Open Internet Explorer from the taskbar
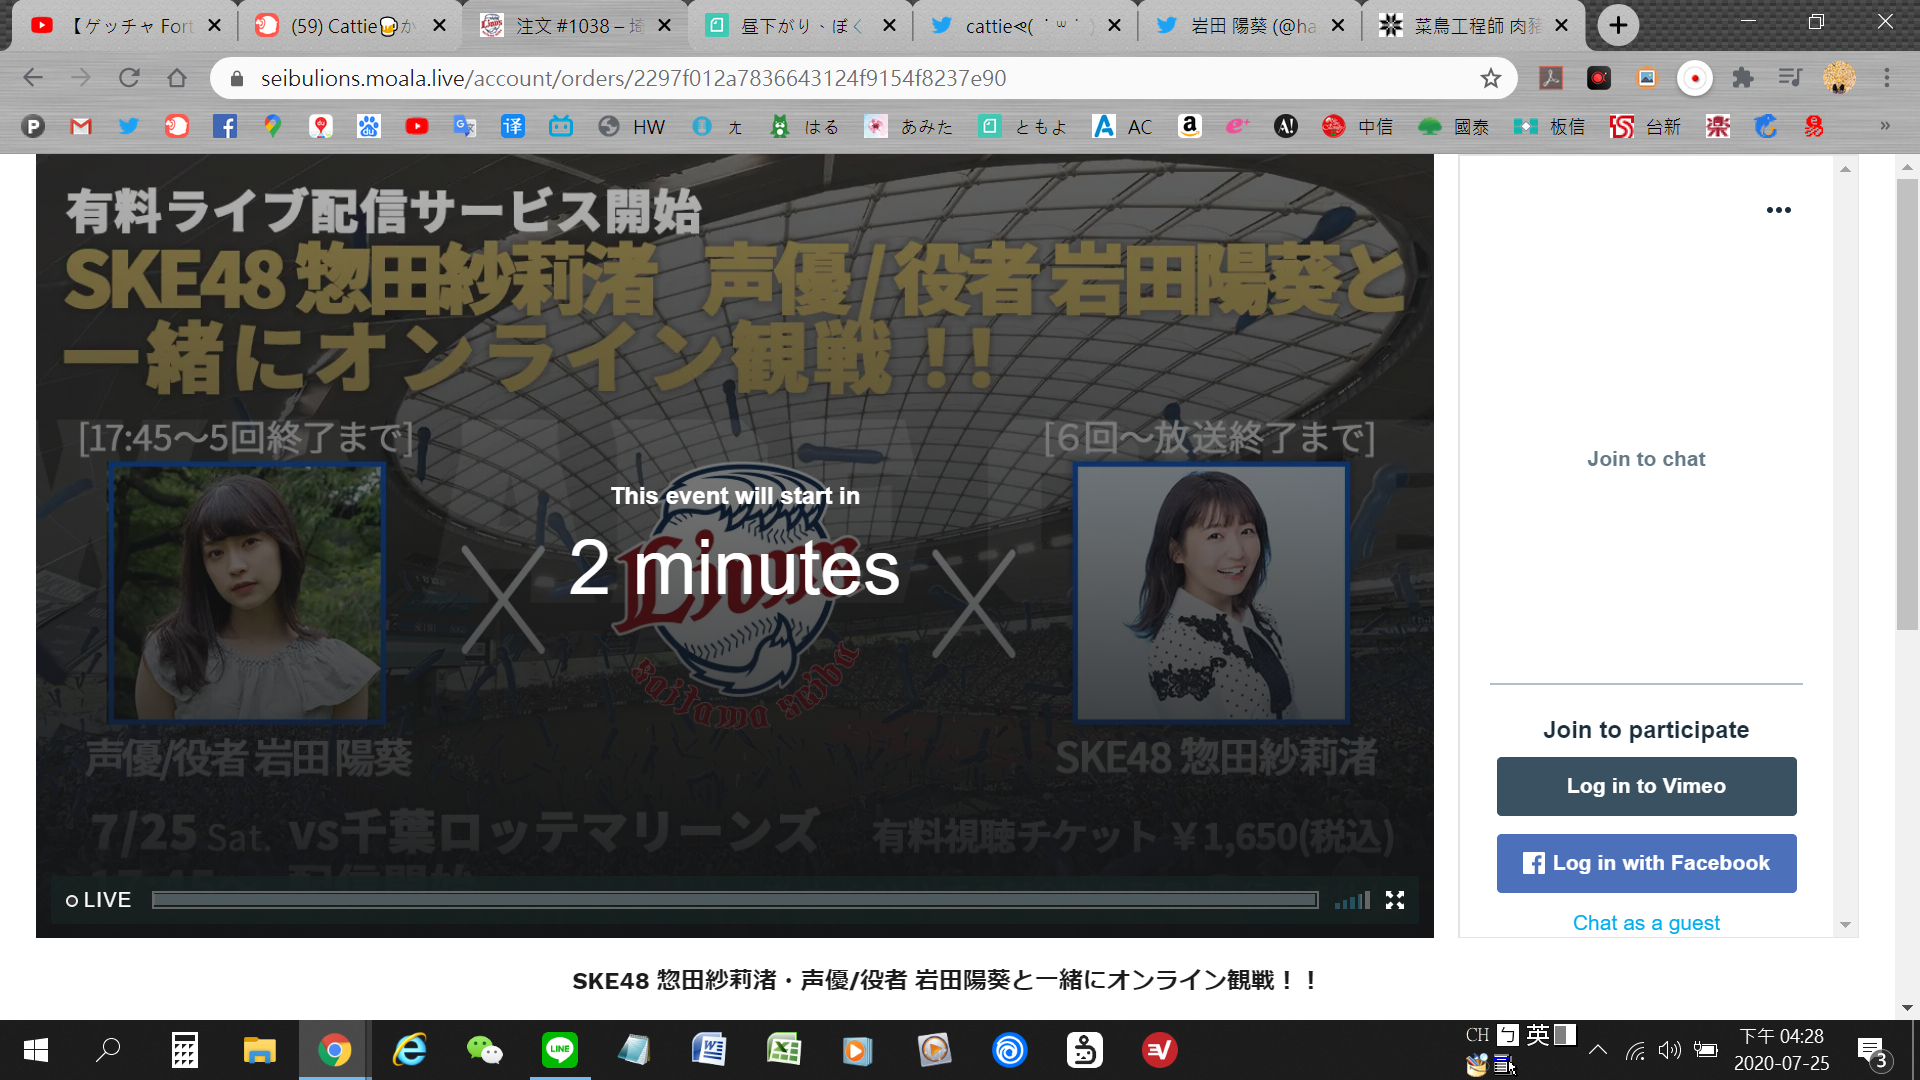The image size is (1920, 1080). (410, 1050)
